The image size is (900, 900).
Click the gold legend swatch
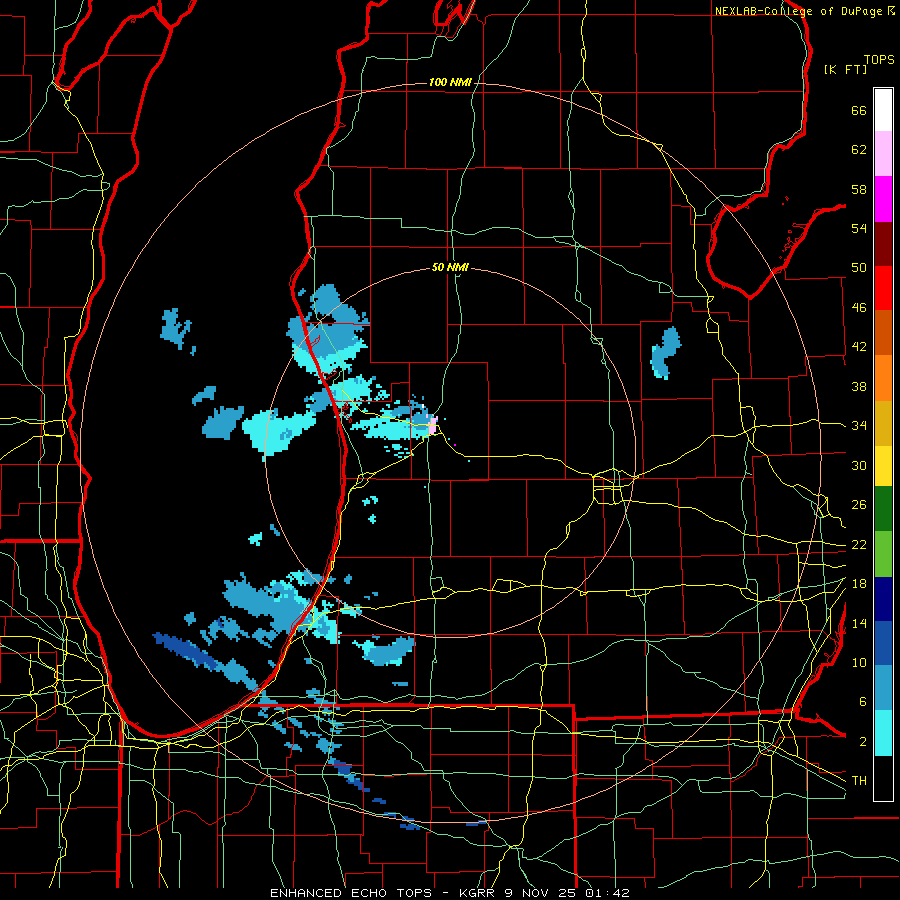[x=883, y=422]
